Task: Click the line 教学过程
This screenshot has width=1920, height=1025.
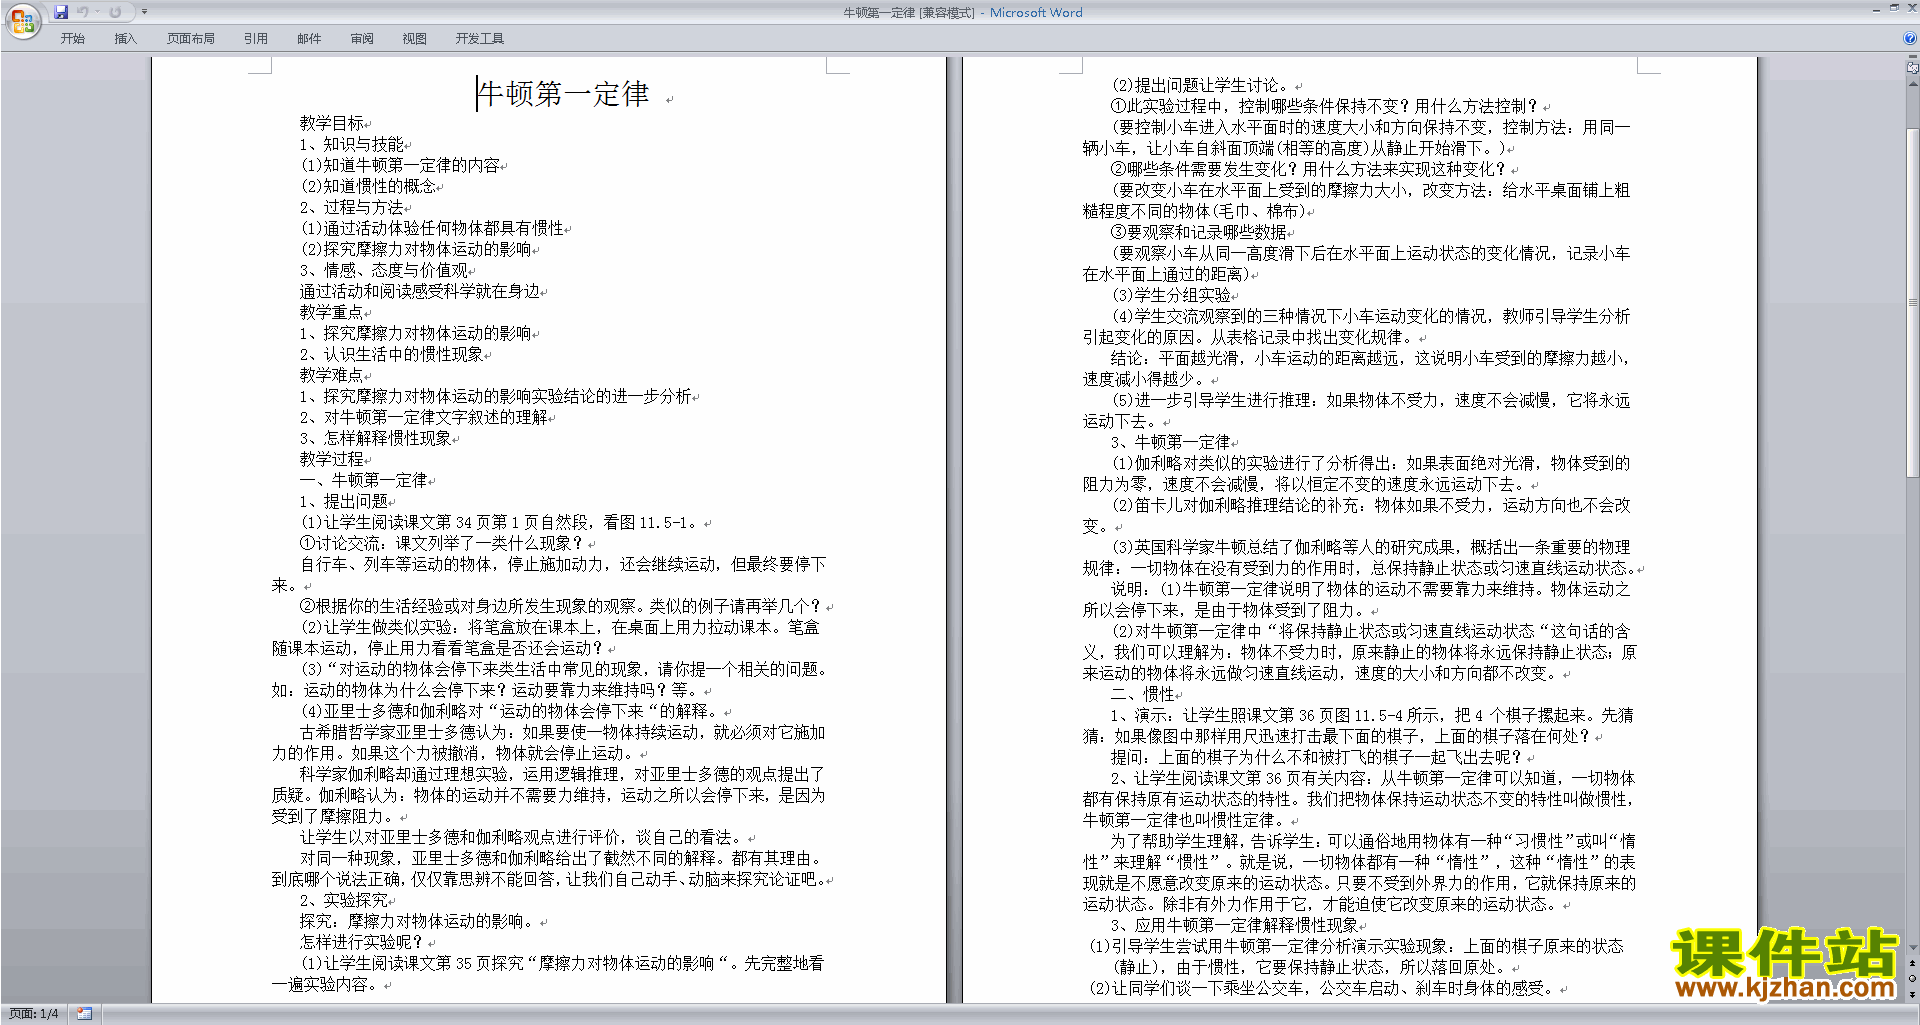Action: [331, 459]
